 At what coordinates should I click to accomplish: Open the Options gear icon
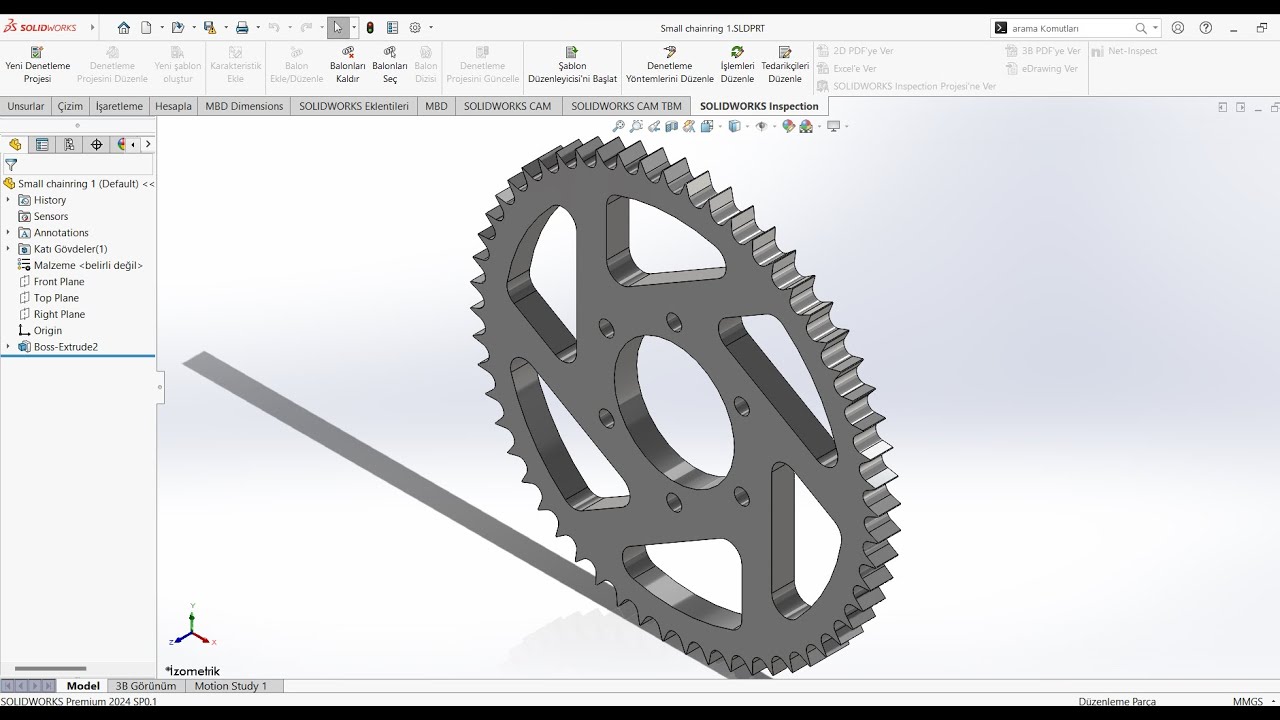pos(415,28)
